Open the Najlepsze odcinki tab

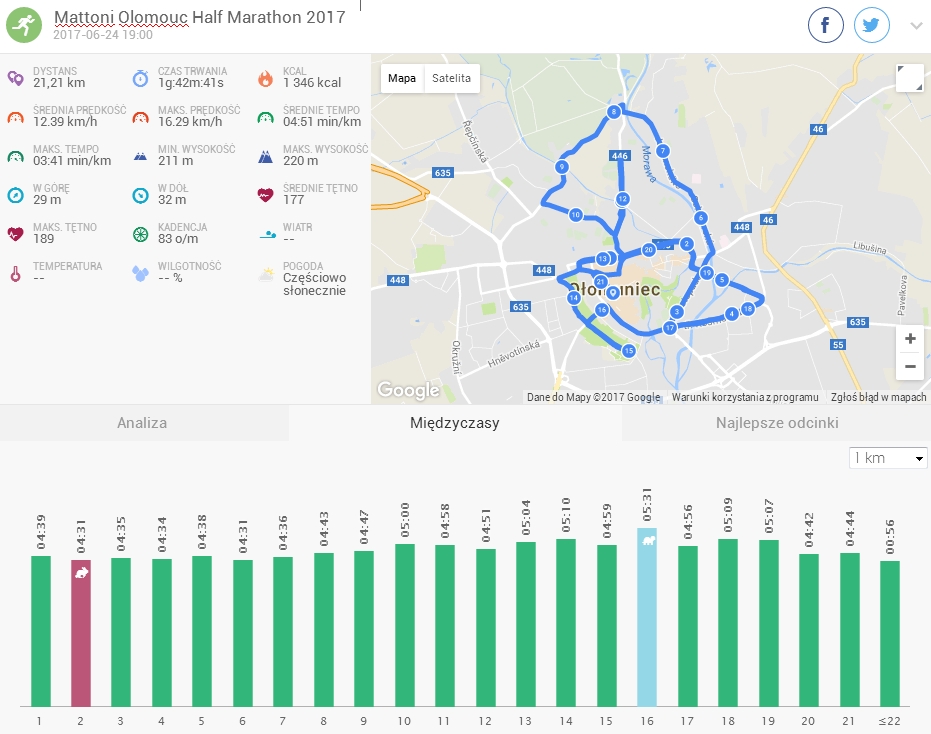776,423
